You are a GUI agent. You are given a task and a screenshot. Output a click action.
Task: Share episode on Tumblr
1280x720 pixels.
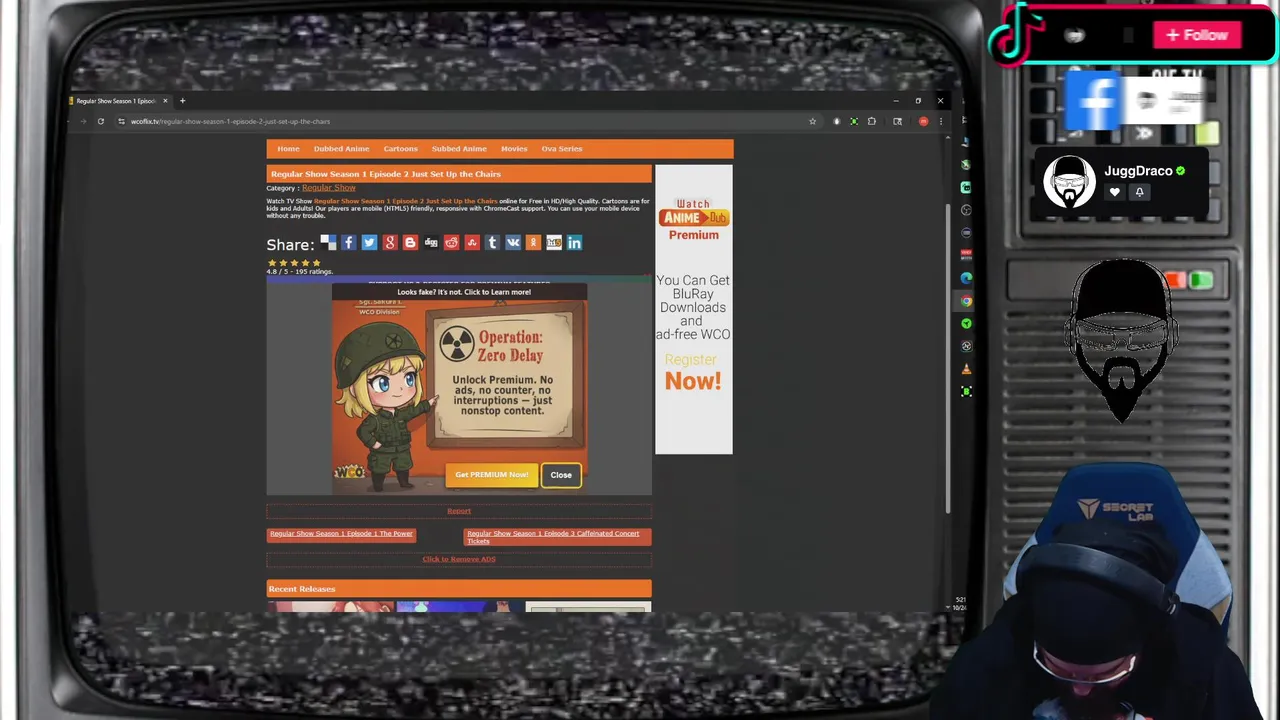[x=492, y=243]
